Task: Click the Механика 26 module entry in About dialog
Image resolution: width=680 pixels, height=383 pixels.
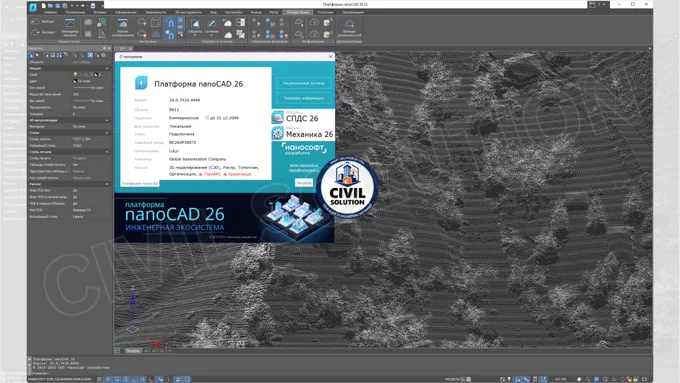Action: click(x=303, y=133)
